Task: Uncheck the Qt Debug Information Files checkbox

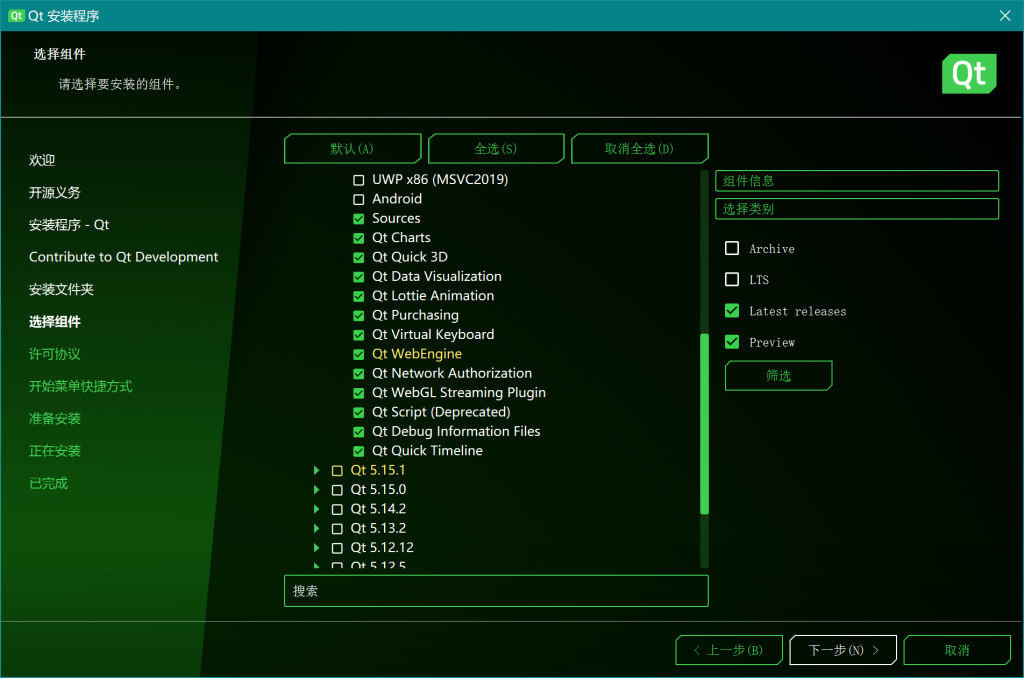Action: 359,432
